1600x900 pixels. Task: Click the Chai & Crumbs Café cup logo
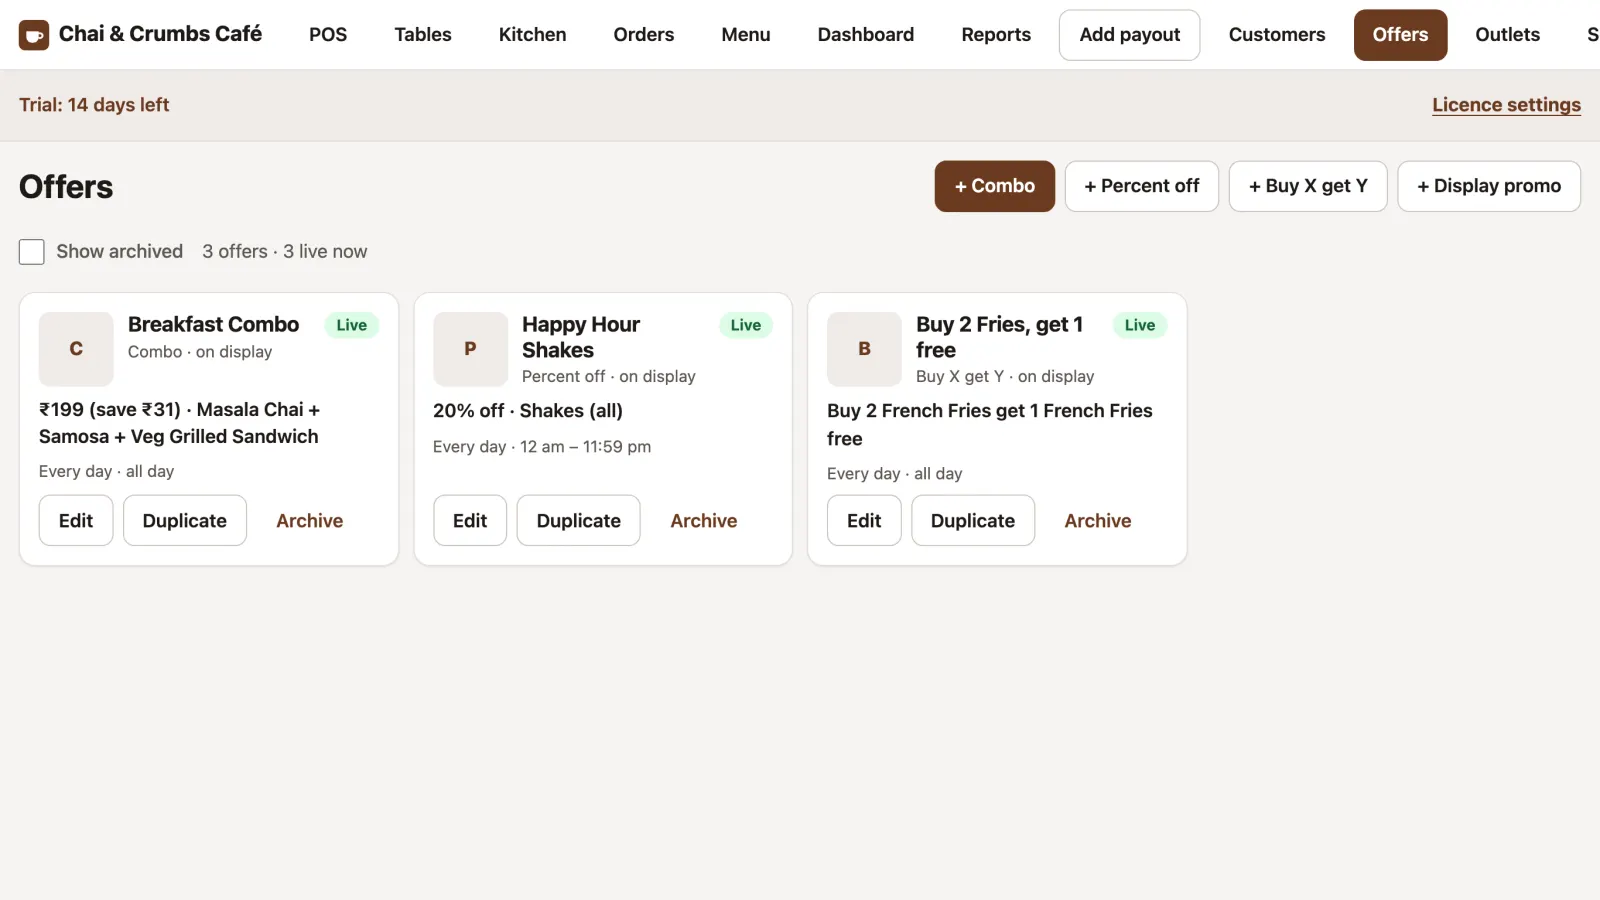(x=34, y=35)
